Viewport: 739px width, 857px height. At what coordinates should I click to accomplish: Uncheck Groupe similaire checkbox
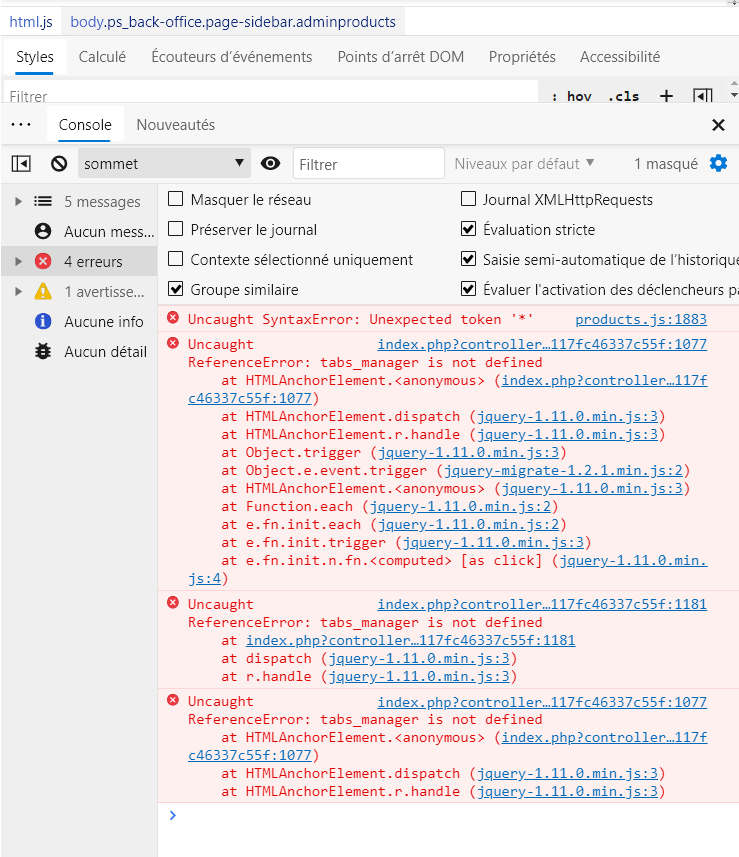pyautogui.click(x=175, y=289)
